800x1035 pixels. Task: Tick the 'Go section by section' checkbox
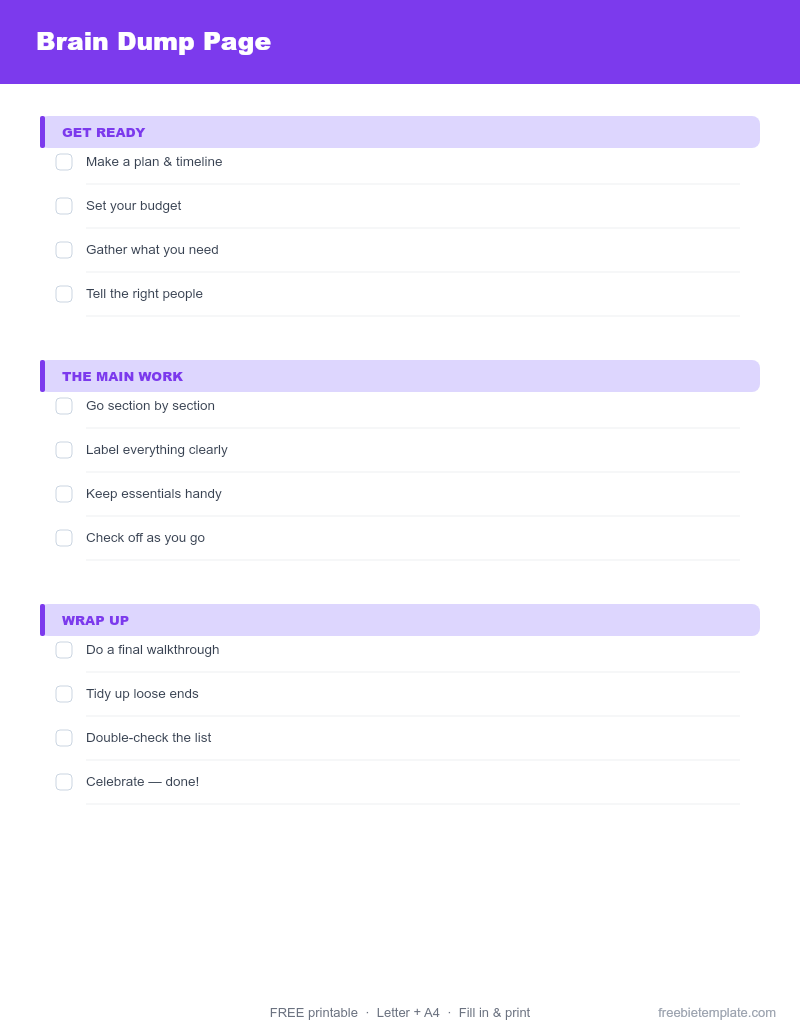[x=64, y=406]
